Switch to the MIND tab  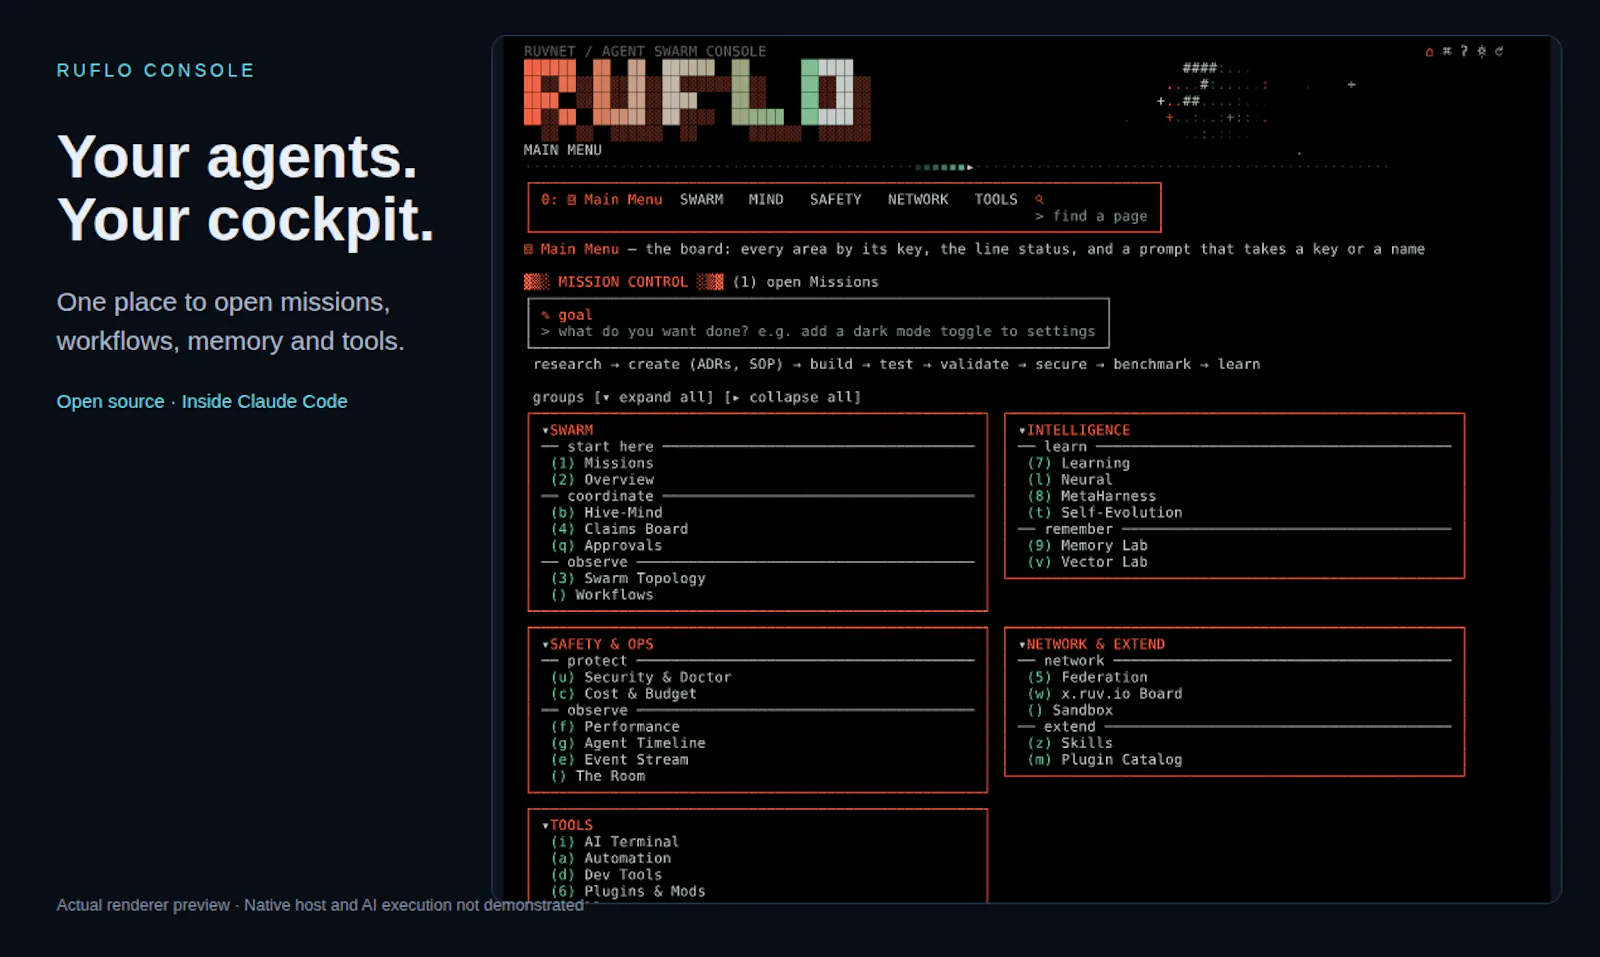766,200
